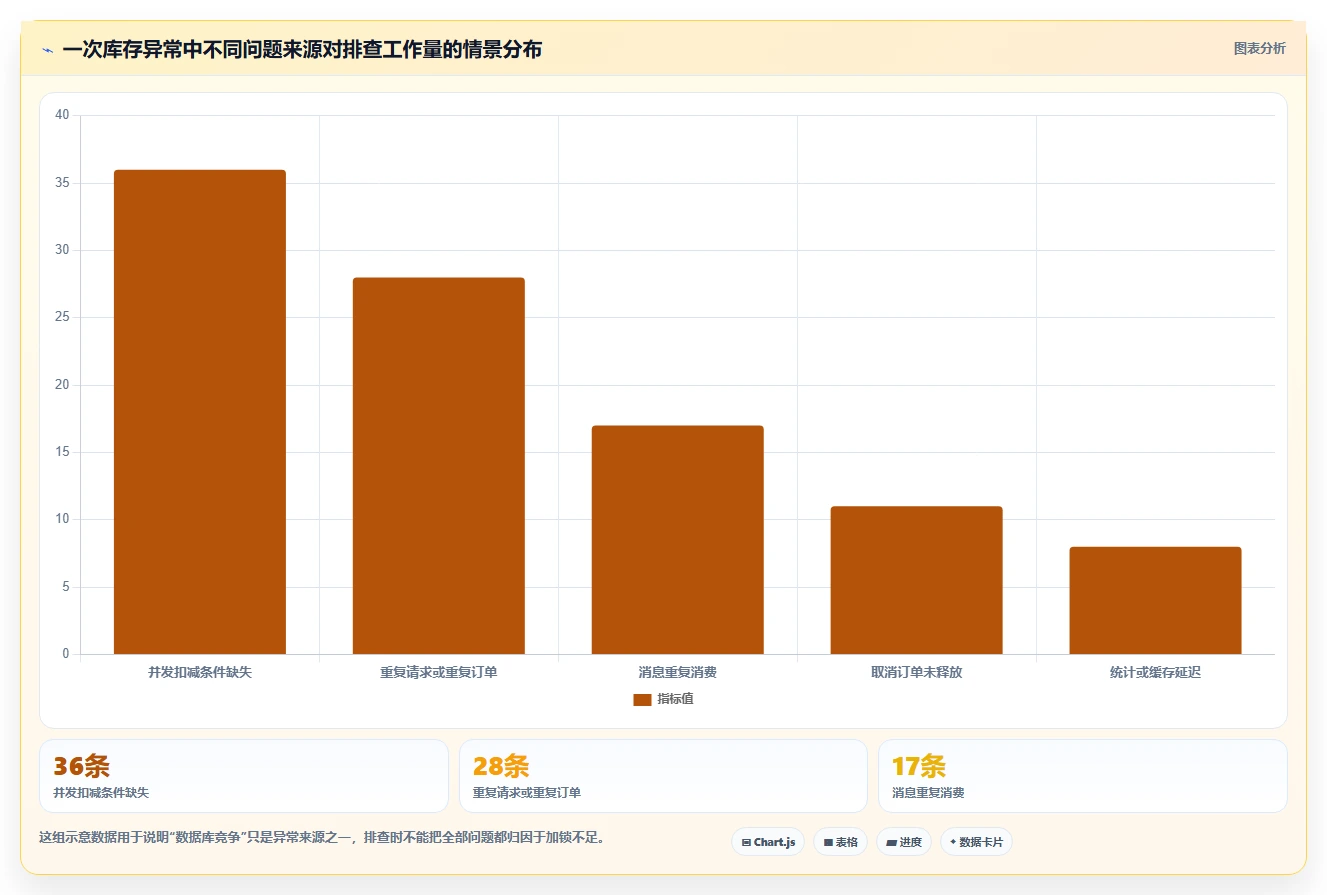Click the 28条 data card
The height and width of the screenshot is (895, 1327).
click(x=663, y=776)
